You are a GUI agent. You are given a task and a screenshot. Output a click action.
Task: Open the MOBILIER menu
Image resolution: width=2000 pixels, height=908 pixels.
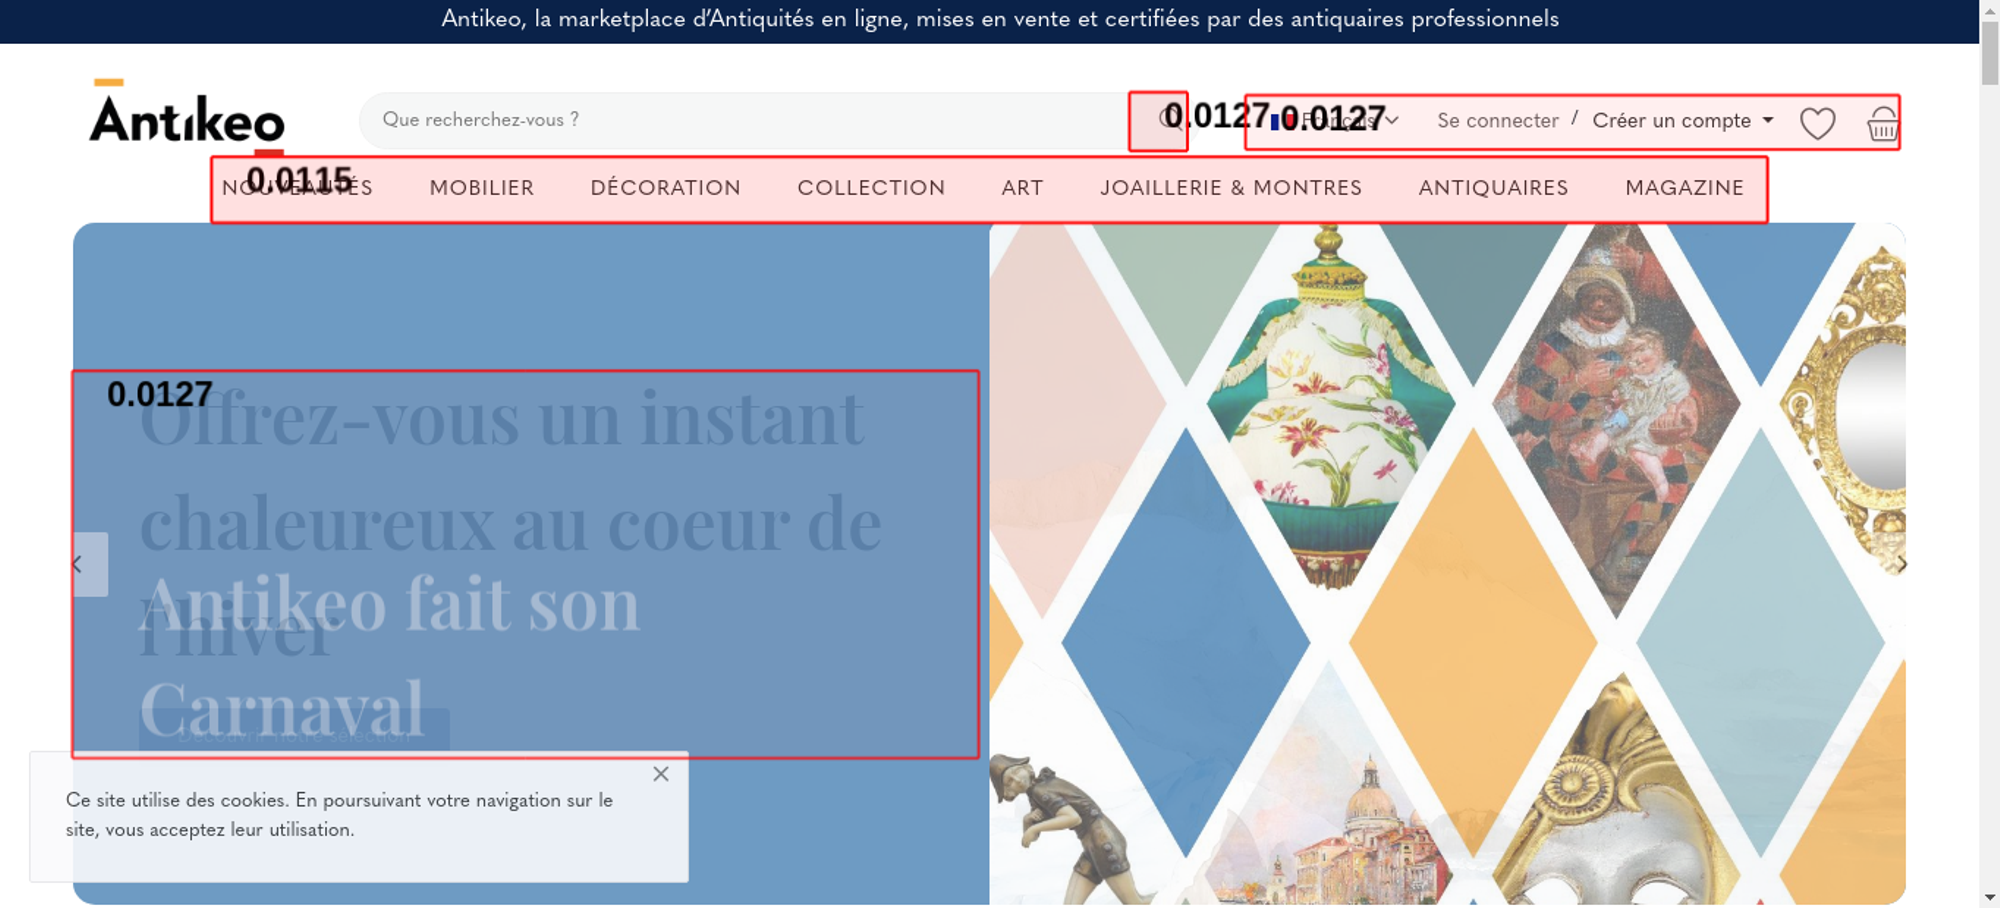point(482,188)
